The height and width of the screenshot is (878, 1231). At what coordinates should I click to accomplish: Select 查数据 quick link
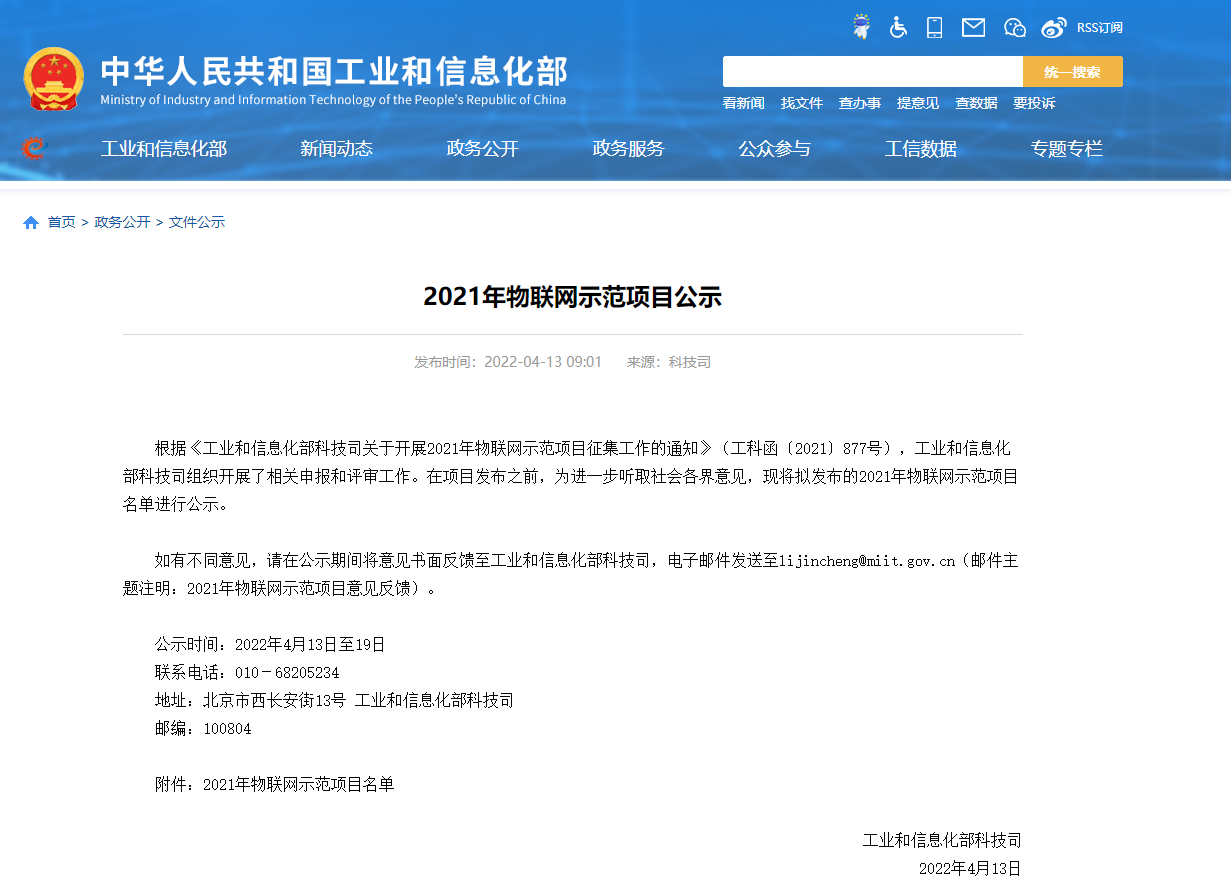click(x=976, y=103)
